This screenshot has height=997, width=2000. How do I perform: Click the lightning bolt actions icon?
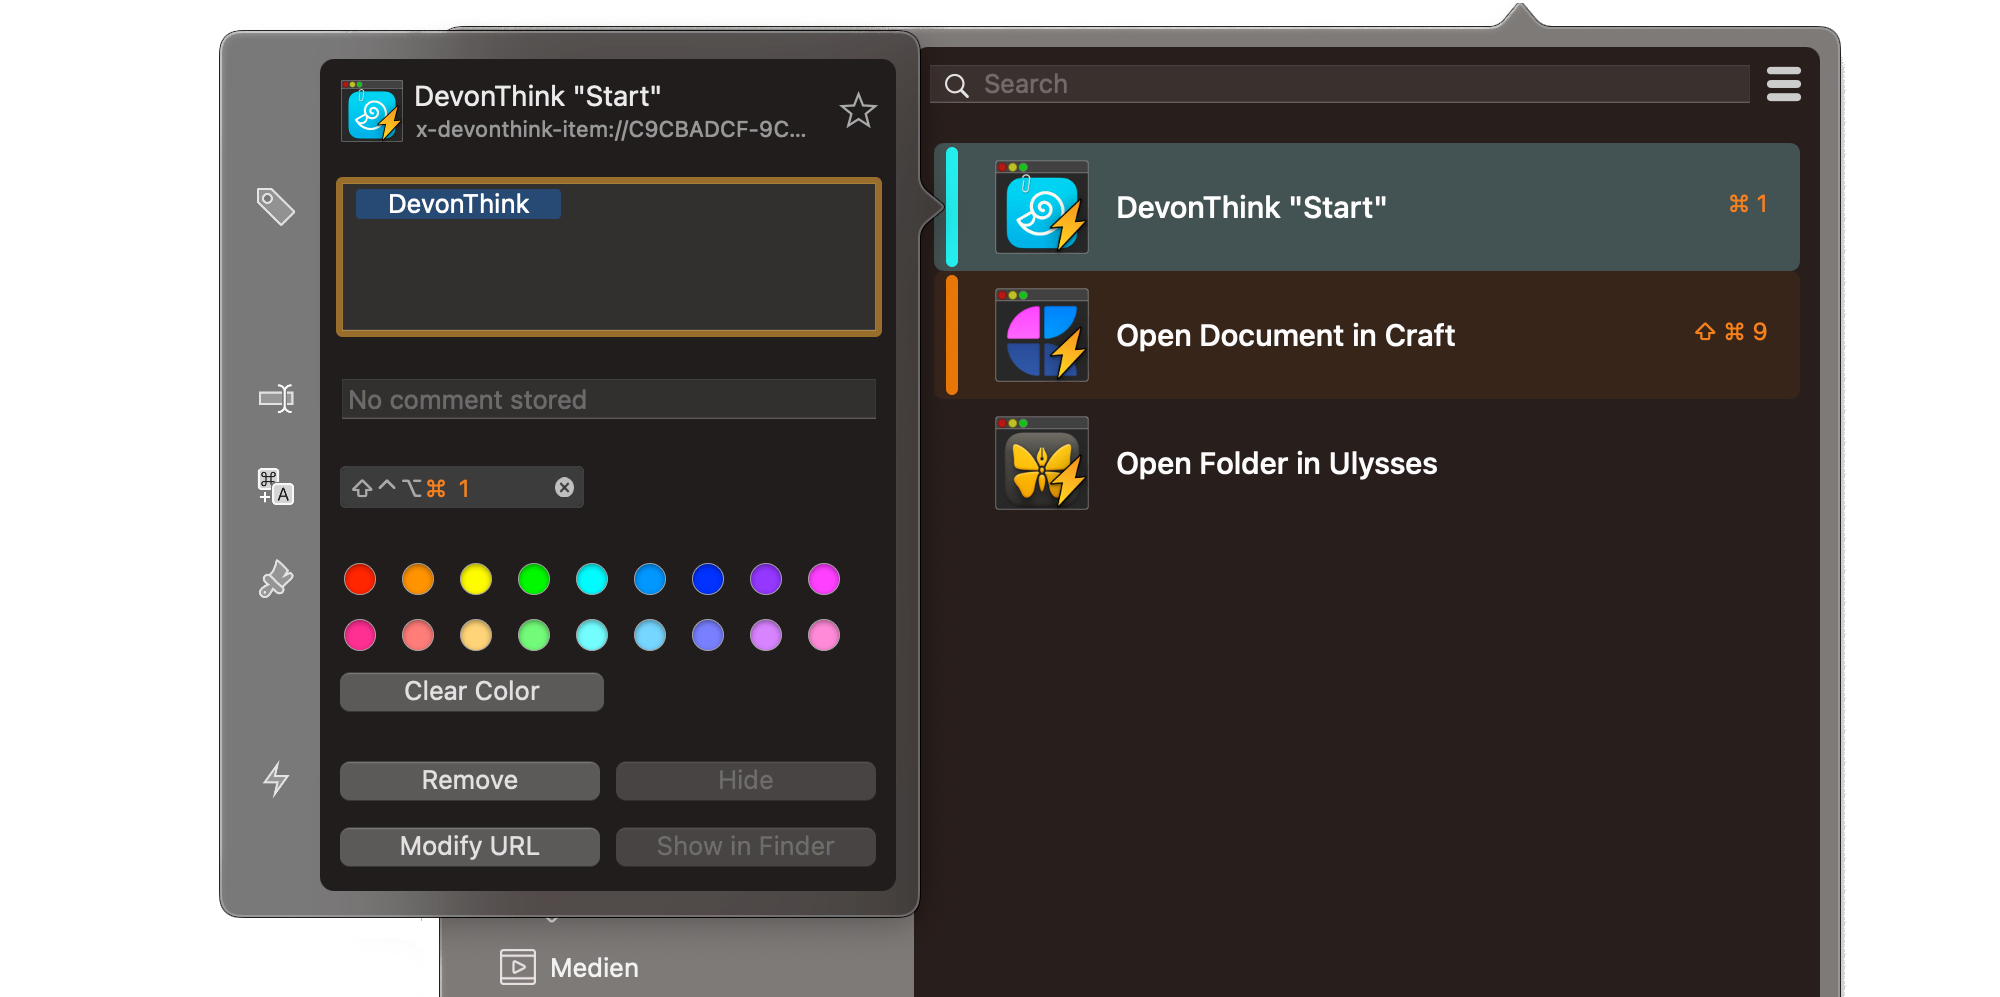[x=276, y=778]
